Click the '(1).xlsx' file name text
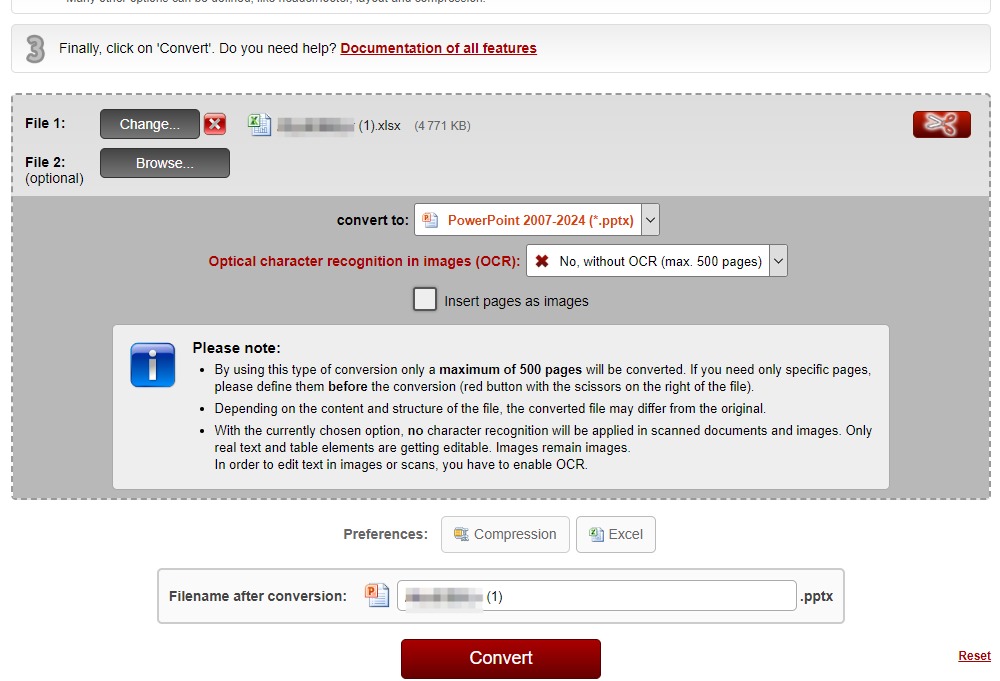The width and height of the screenshot is (1000, 681). pyautogui.click(x=379, y=126)
